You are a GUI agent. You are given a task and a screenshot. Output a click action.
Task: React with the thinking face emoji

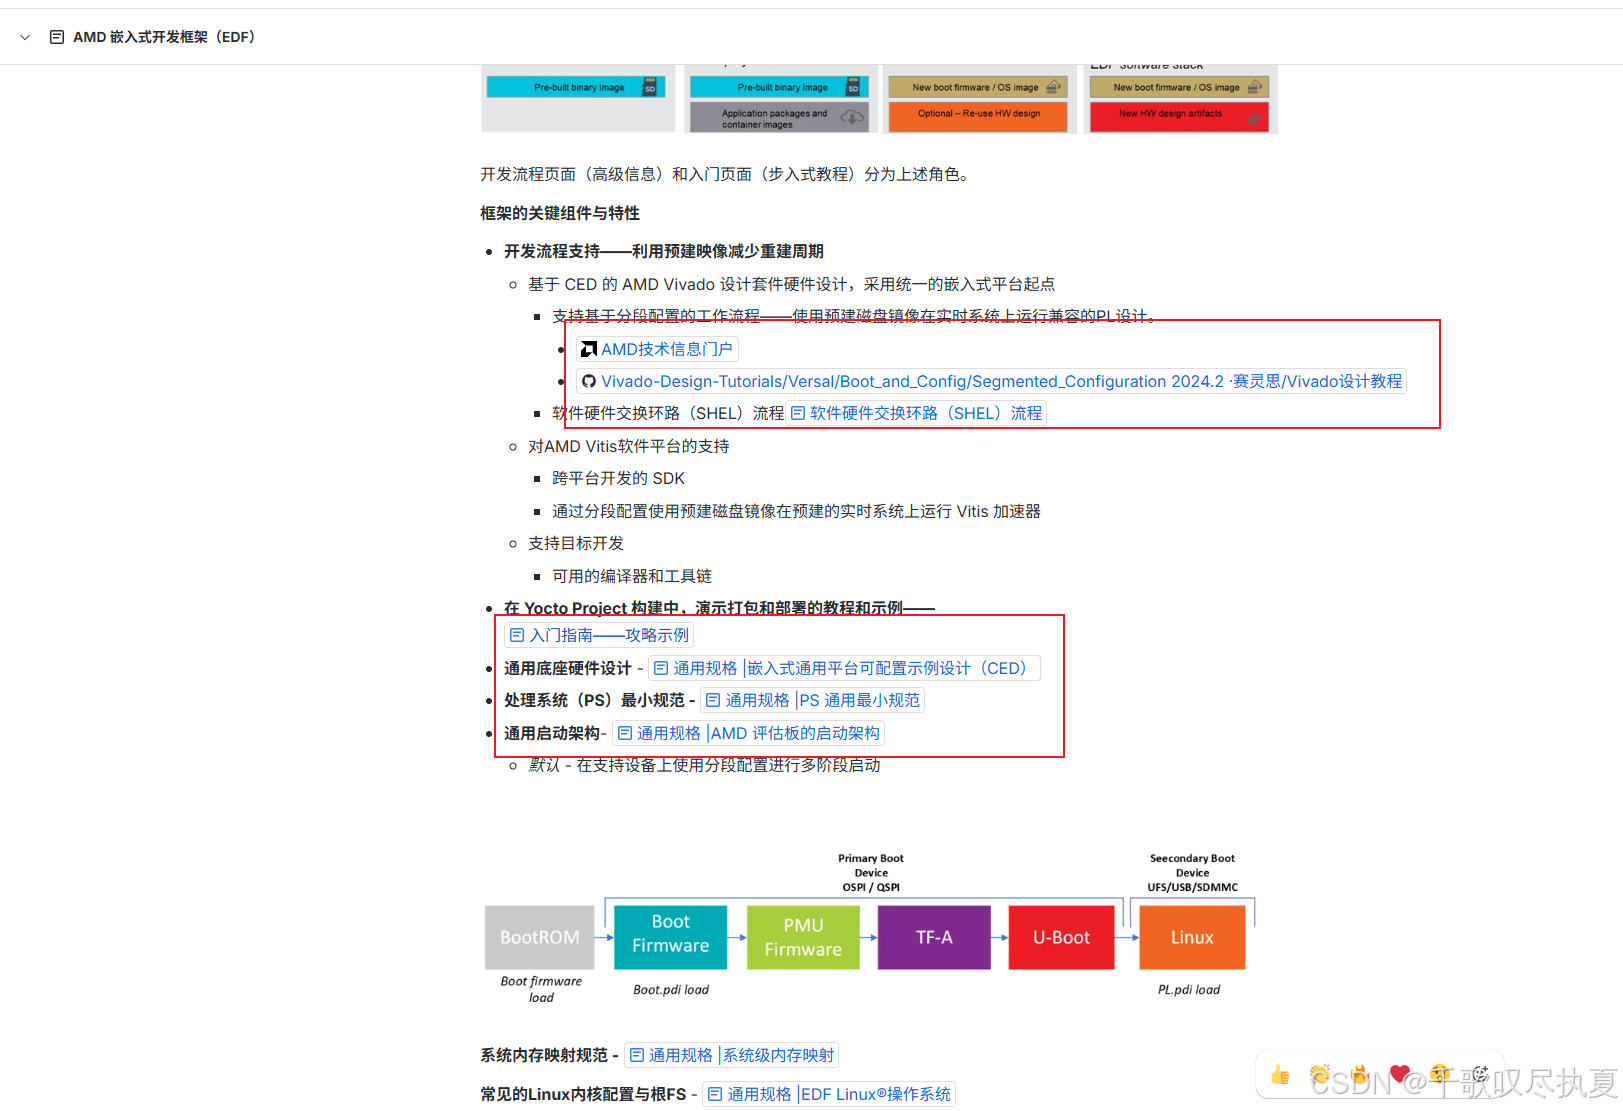click(1440, 1076)
